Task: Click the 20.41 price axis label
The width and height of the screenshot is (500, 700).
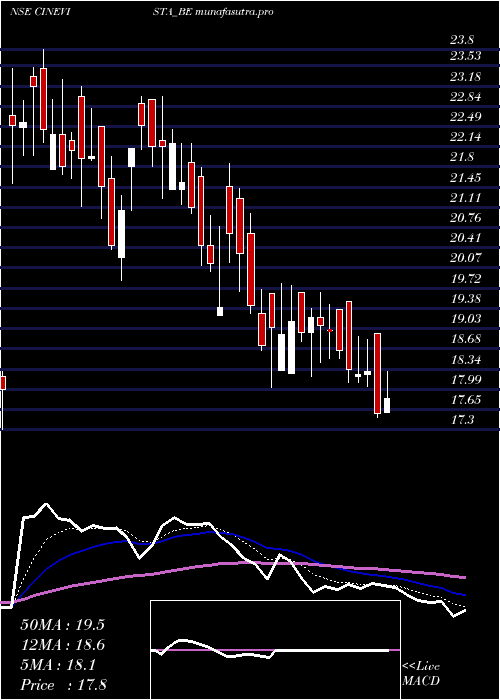Action: (x=465, y=238)
